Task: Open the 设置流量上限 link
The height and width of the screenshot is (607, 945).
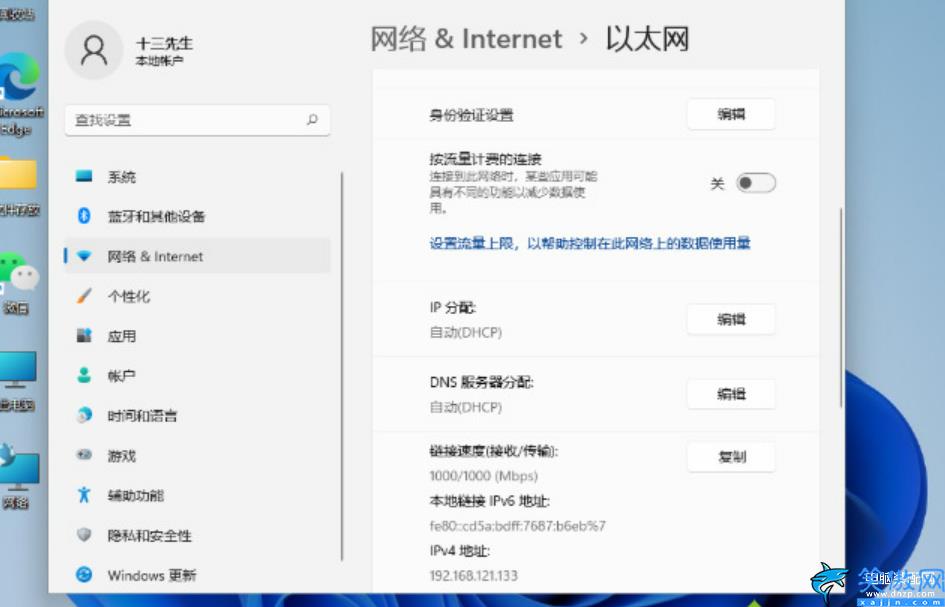Action: click(589, 243)
